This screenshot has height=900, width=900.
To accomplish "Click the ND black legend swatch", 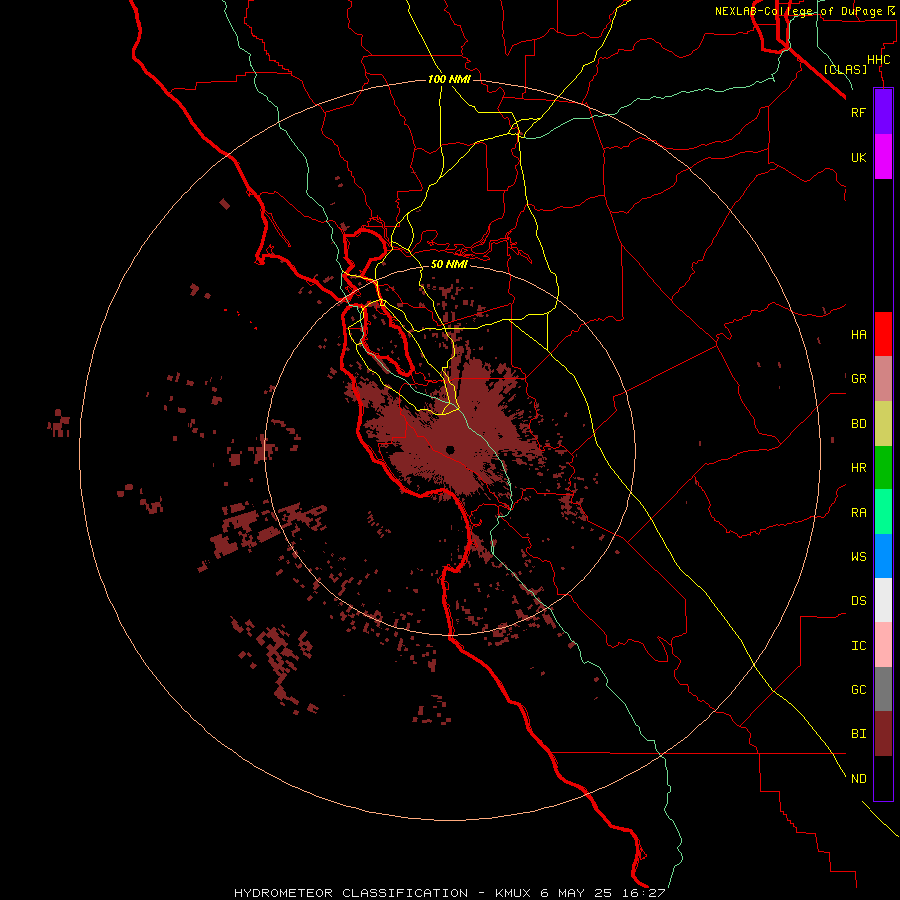I will tap(883, 778).
